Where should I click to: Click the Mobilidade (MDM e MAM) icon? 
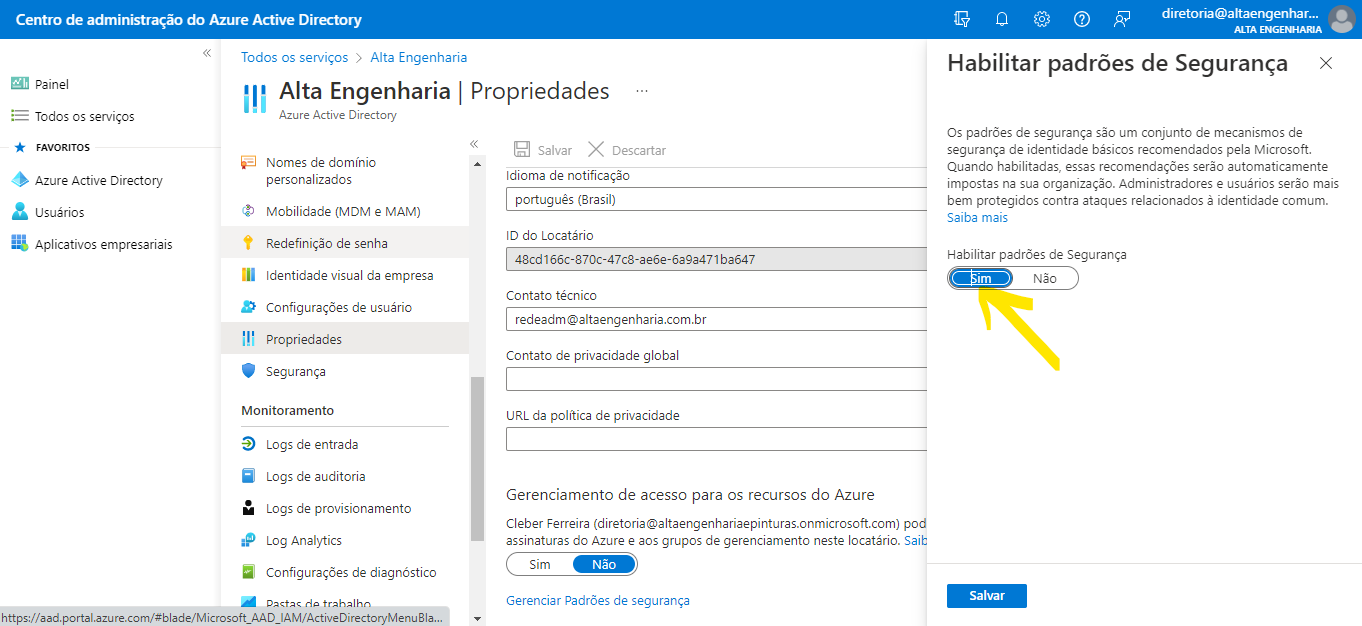[249, 211]
